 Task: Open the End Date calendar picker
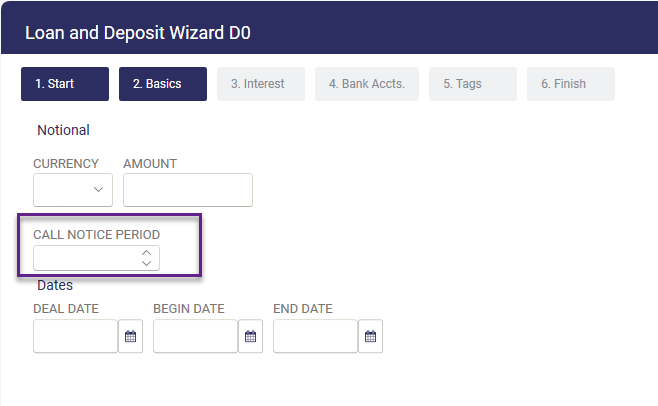pos(371,336)
